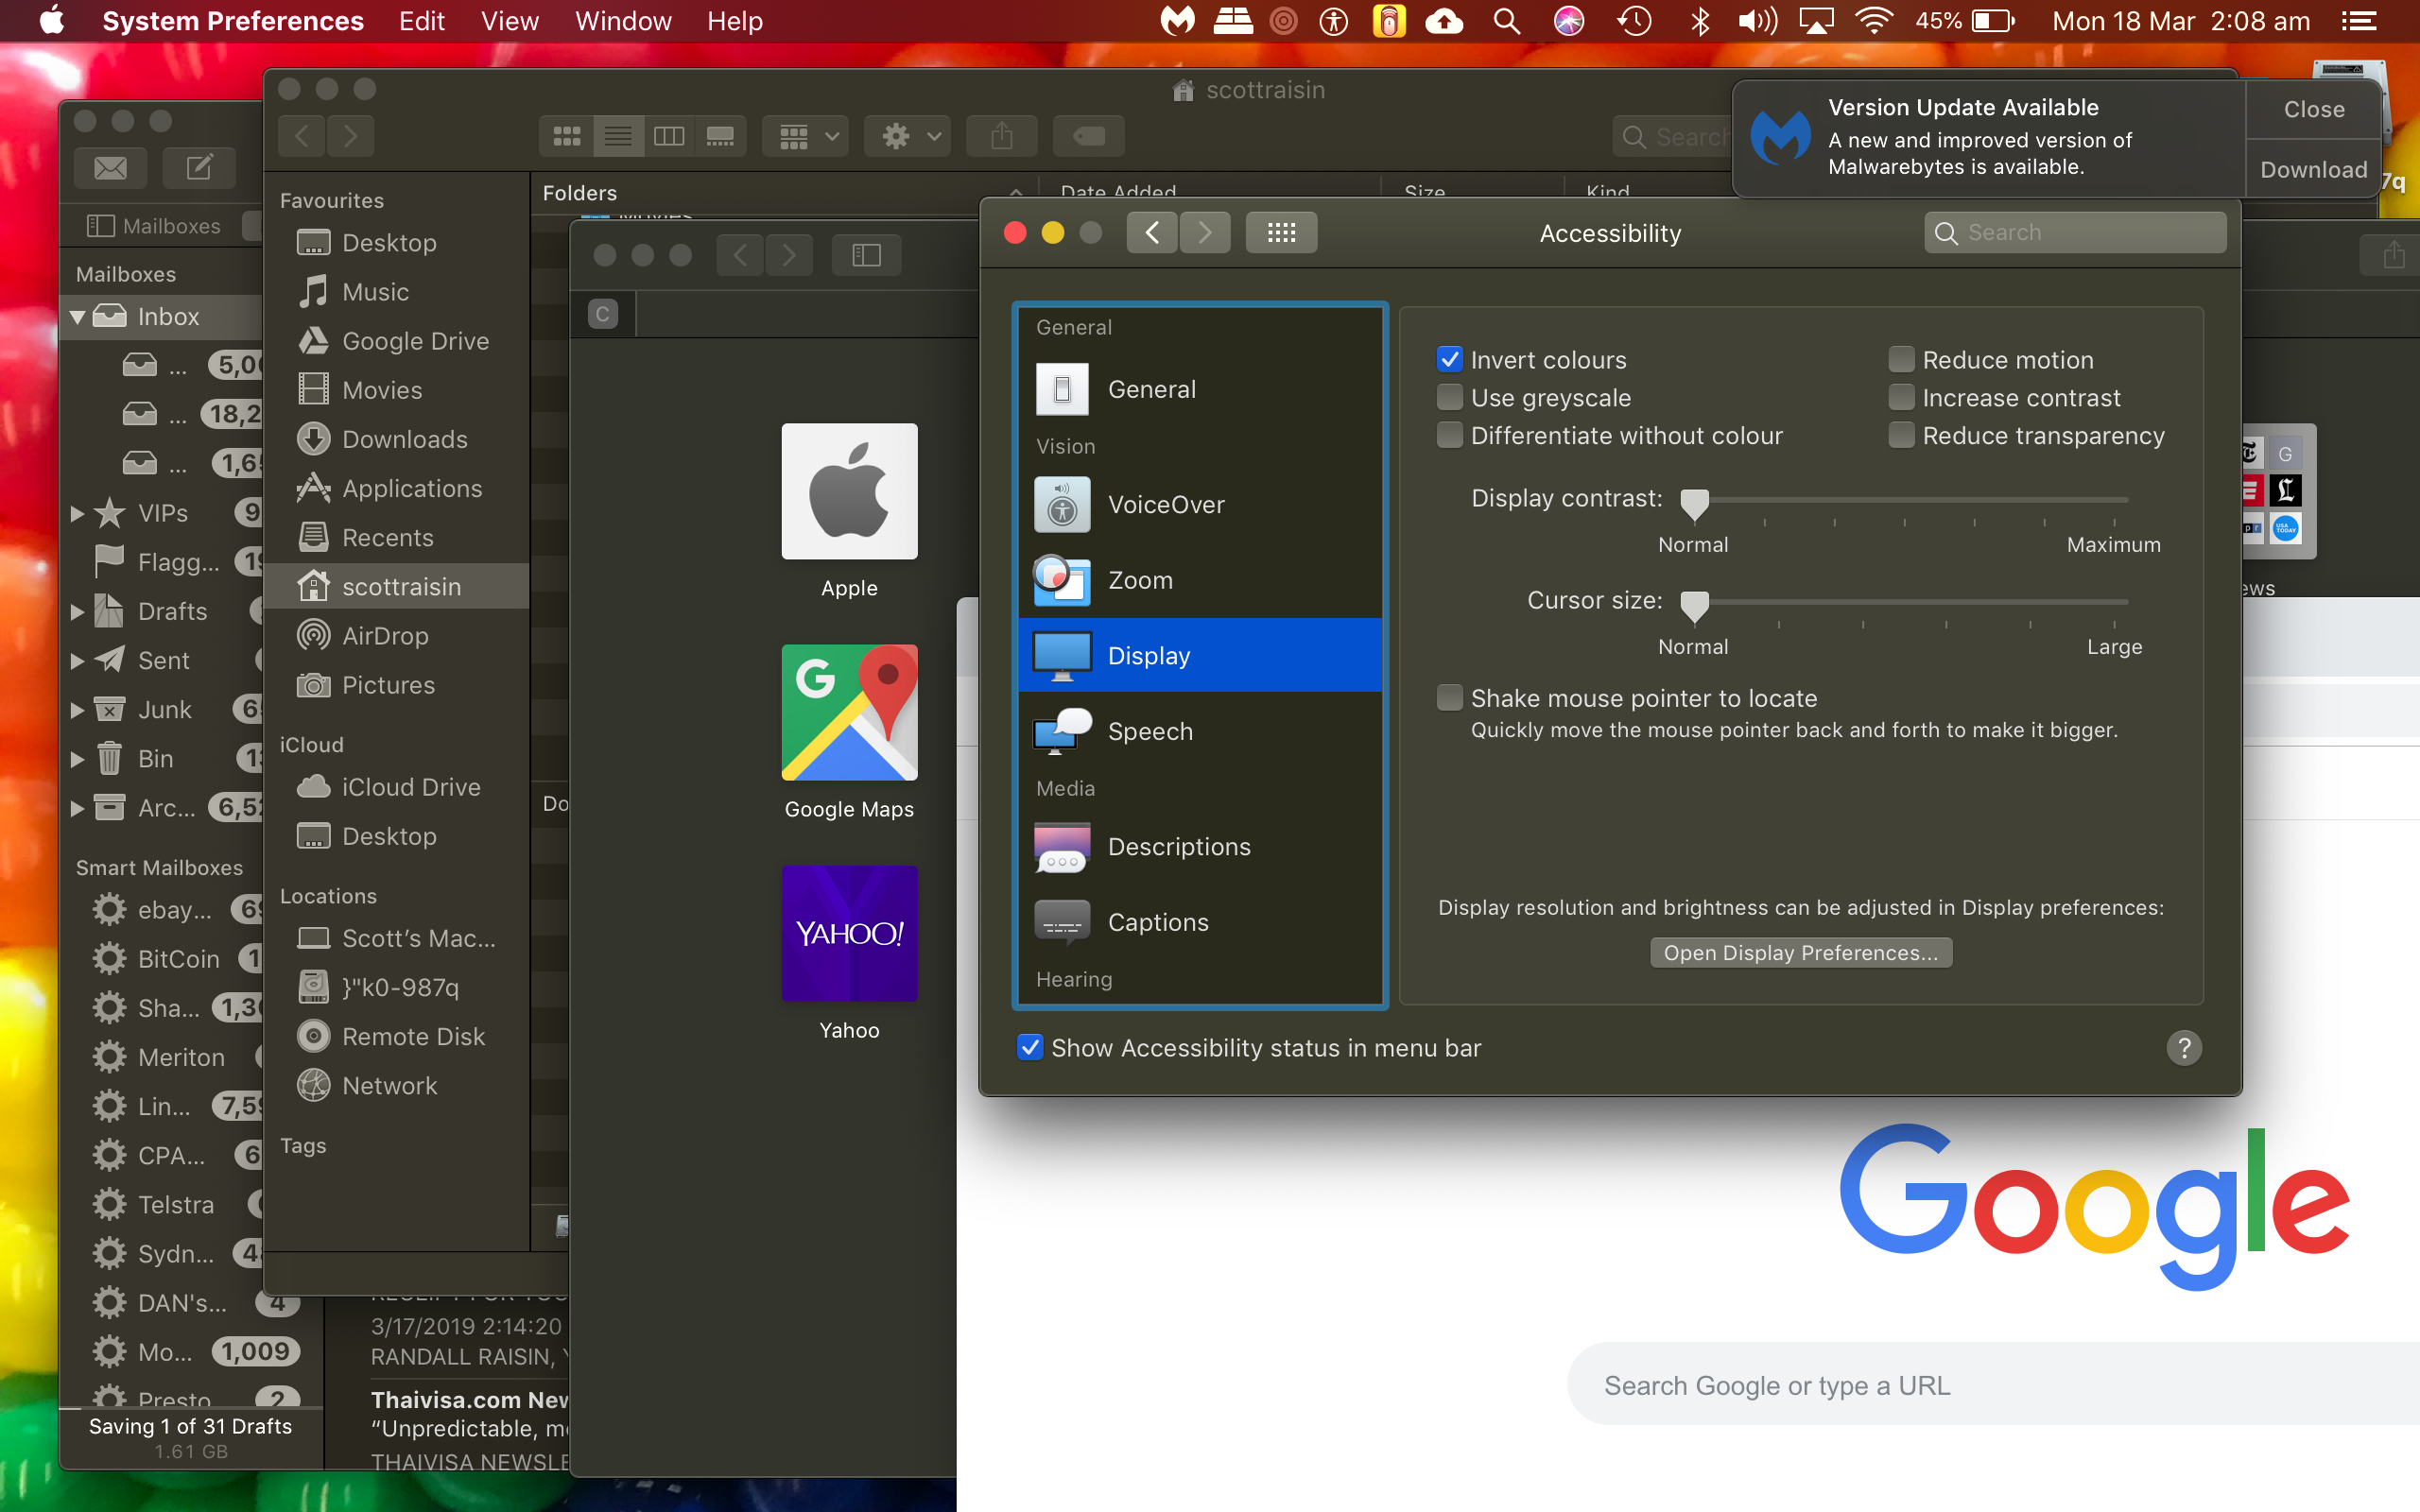The image size is (2420, 1512).
Task: Click the Display contrast slider
Action: tap(1910, 500)
